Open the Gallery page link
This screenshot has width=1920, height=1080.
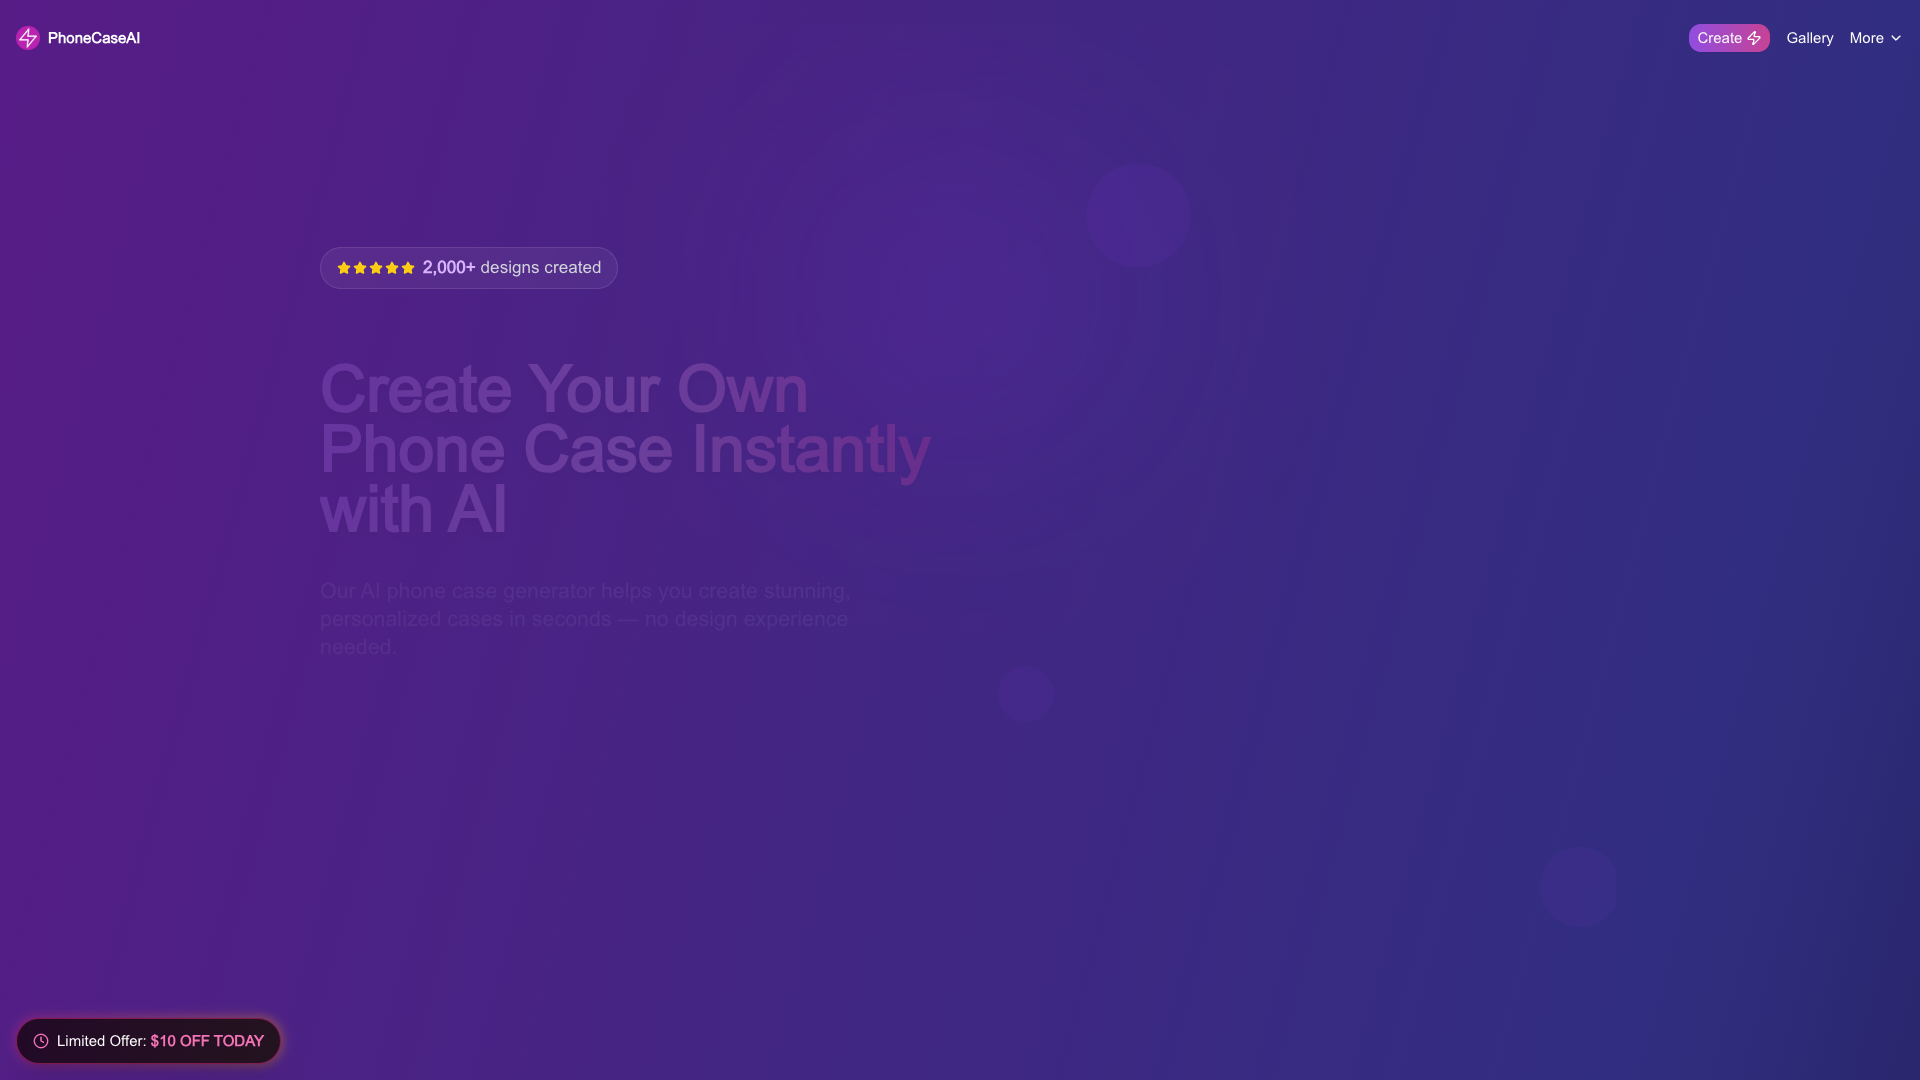click(1810, 38)
